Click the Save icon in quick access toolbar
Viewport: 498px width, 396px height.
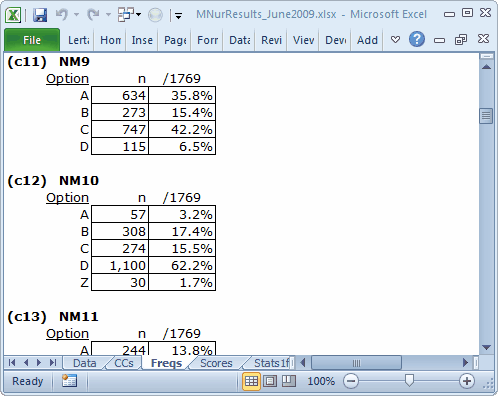coord(40,15)
